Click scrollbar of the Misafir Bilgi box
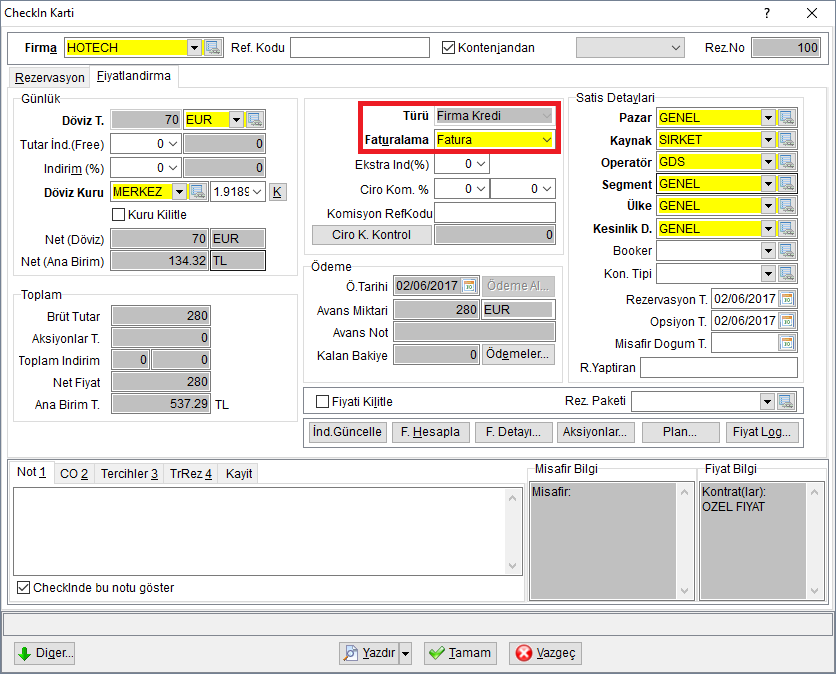This screenshot has width=836, height=674. tap(685, 541)
